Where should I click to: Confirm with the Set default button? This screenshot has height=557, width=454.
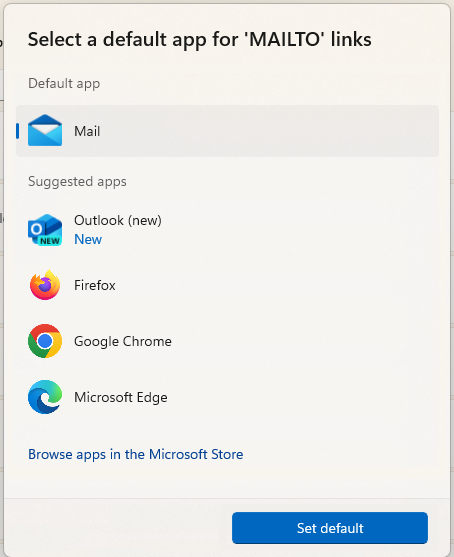330,528
